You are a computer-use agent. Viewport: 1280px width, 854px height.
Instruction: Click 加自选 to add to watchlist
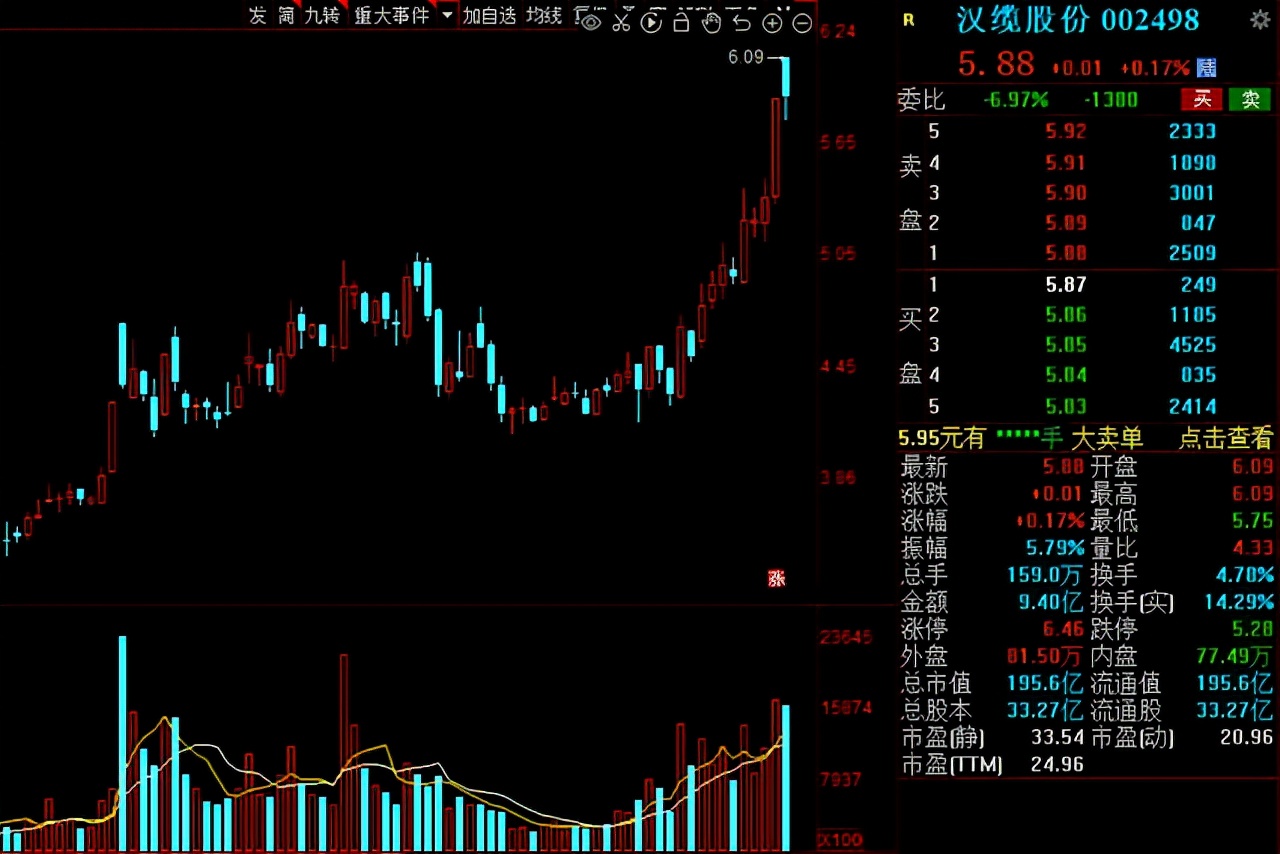click(x=490, y=16)
